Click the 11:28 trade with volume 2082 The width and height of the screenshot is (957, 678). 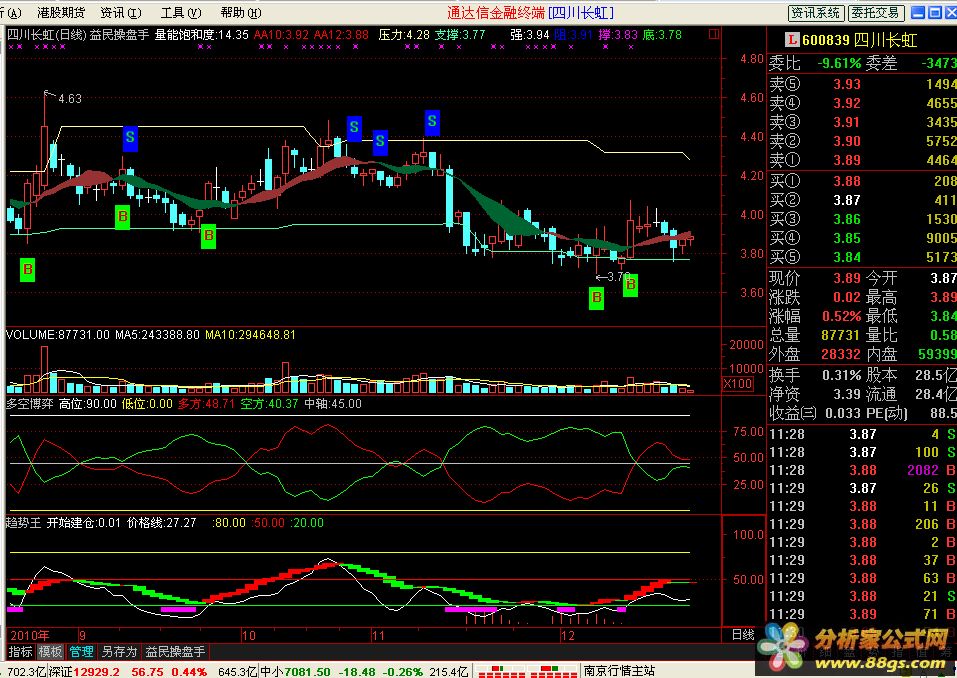point(862,471)
